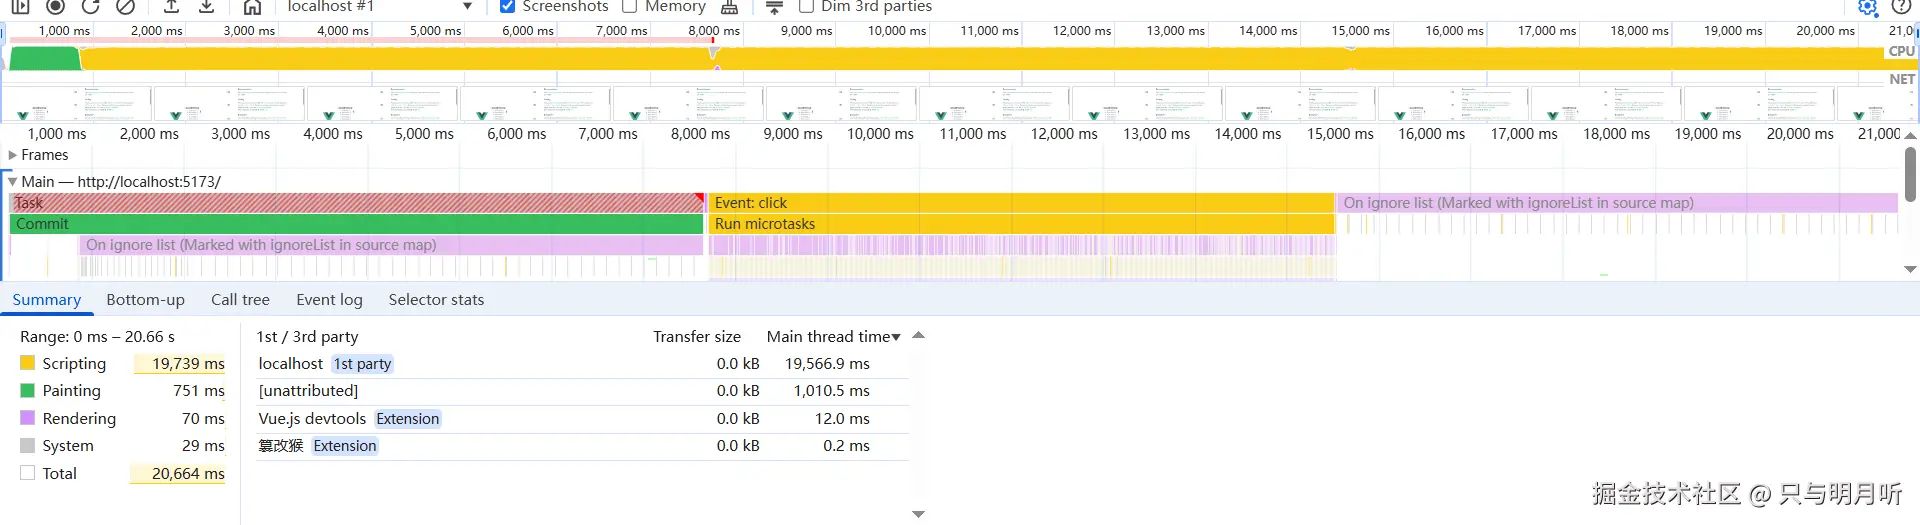
Task: Click the 70 ms Rendering value
Action: [203, 419]
